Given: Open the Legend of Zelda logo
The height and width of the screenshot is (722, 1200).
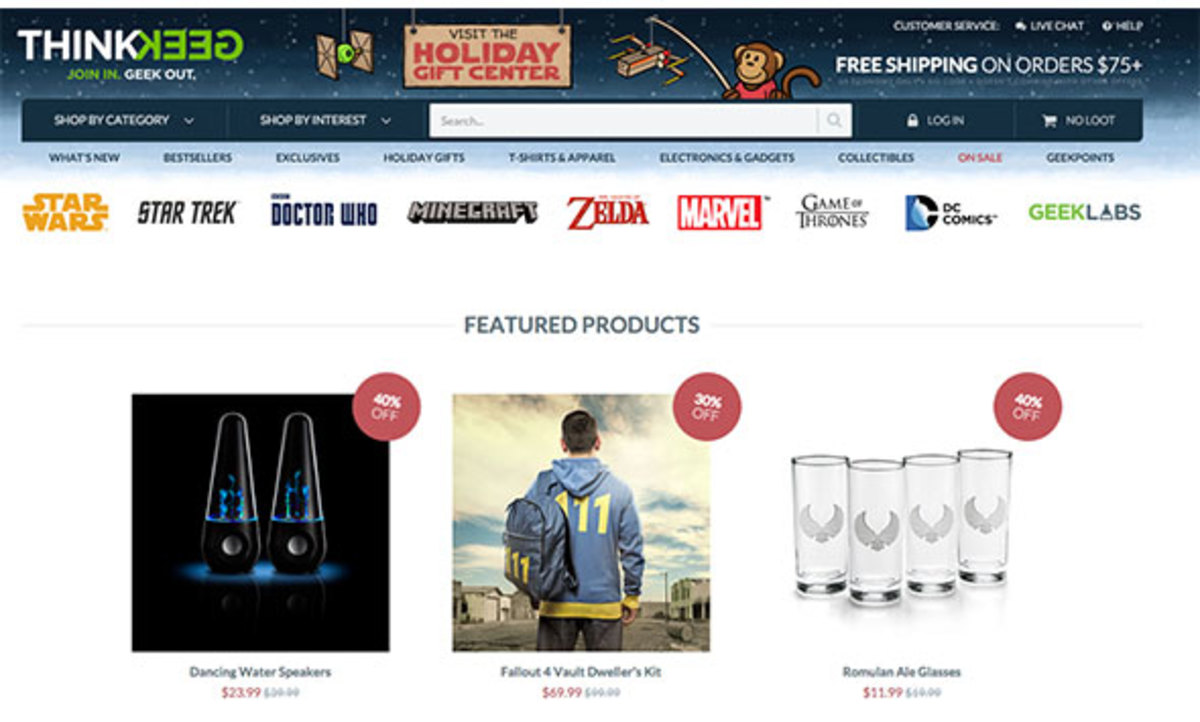Looking at the screenshot, I should coord(607,212).
